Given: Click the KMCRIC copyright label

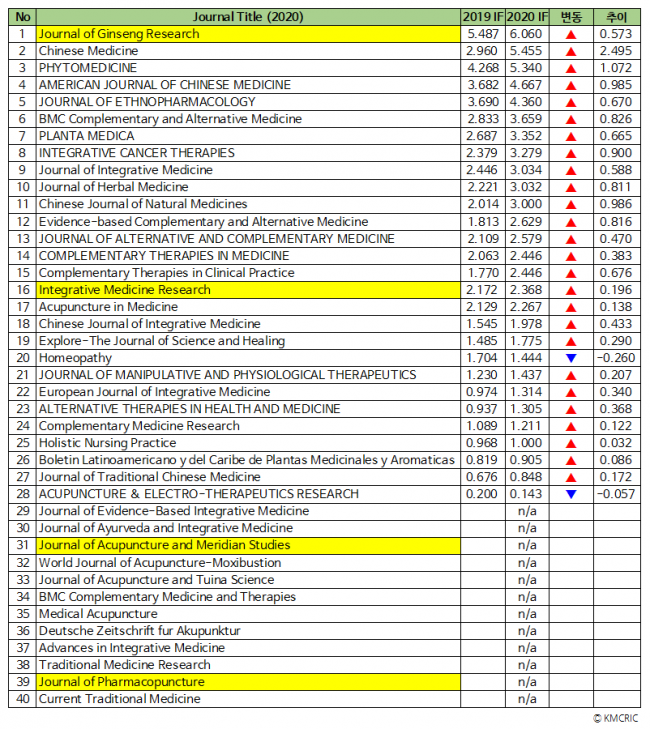Looking at the screenshot, I should 616,718.
